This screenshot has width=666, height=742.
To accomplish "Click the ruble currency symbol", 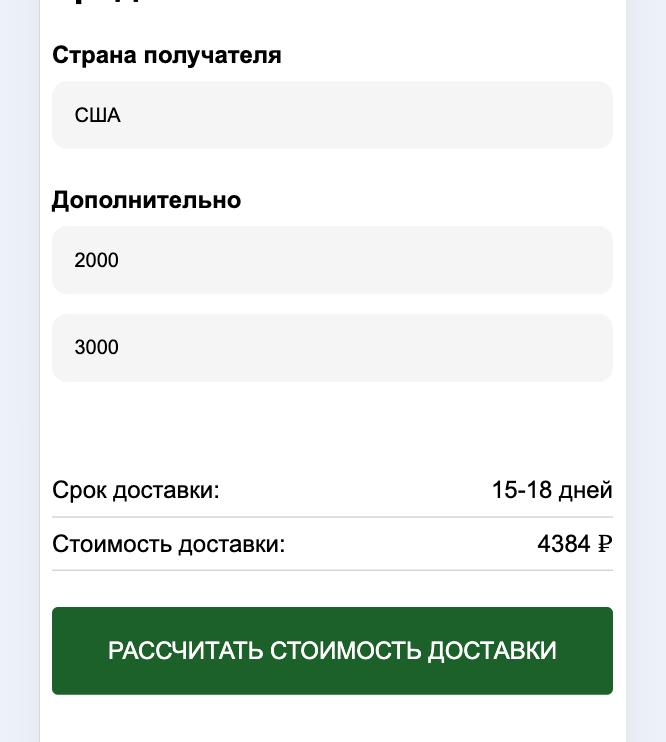I will (x=605, y=544).
